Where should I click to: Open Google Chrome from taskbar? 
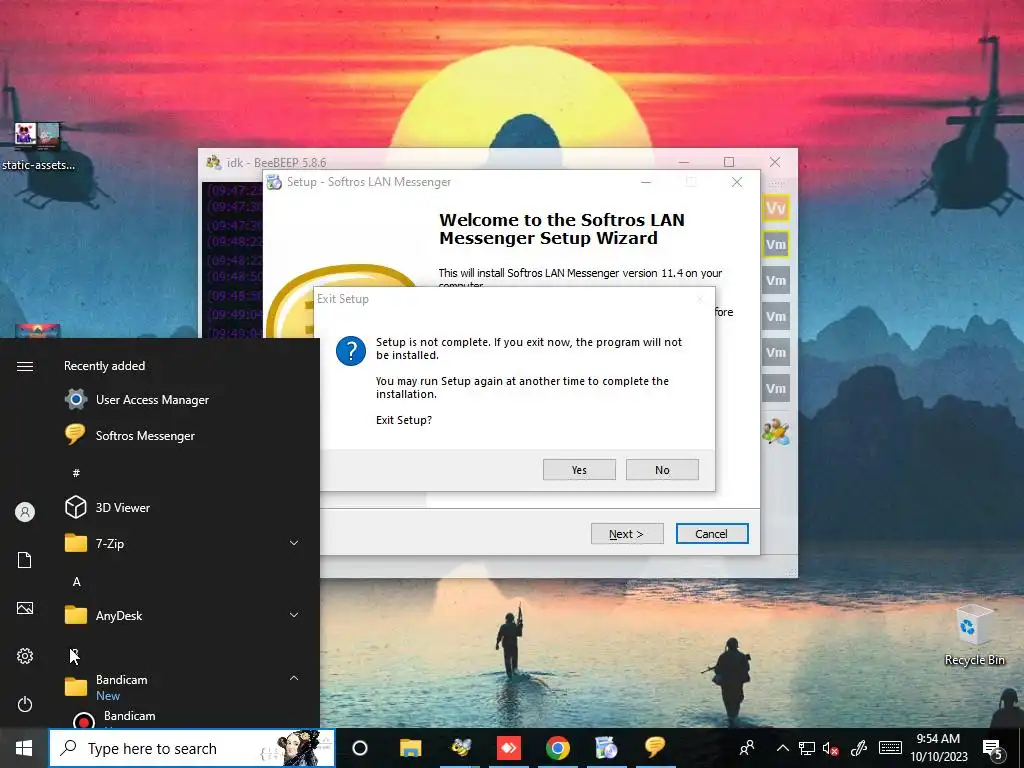tap(558, 748)
